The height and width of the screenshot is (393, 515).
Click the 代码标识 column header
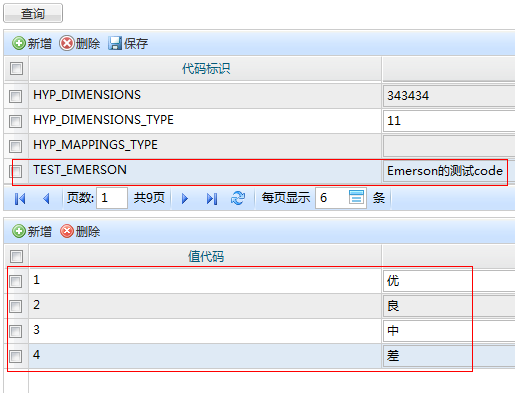205,69
